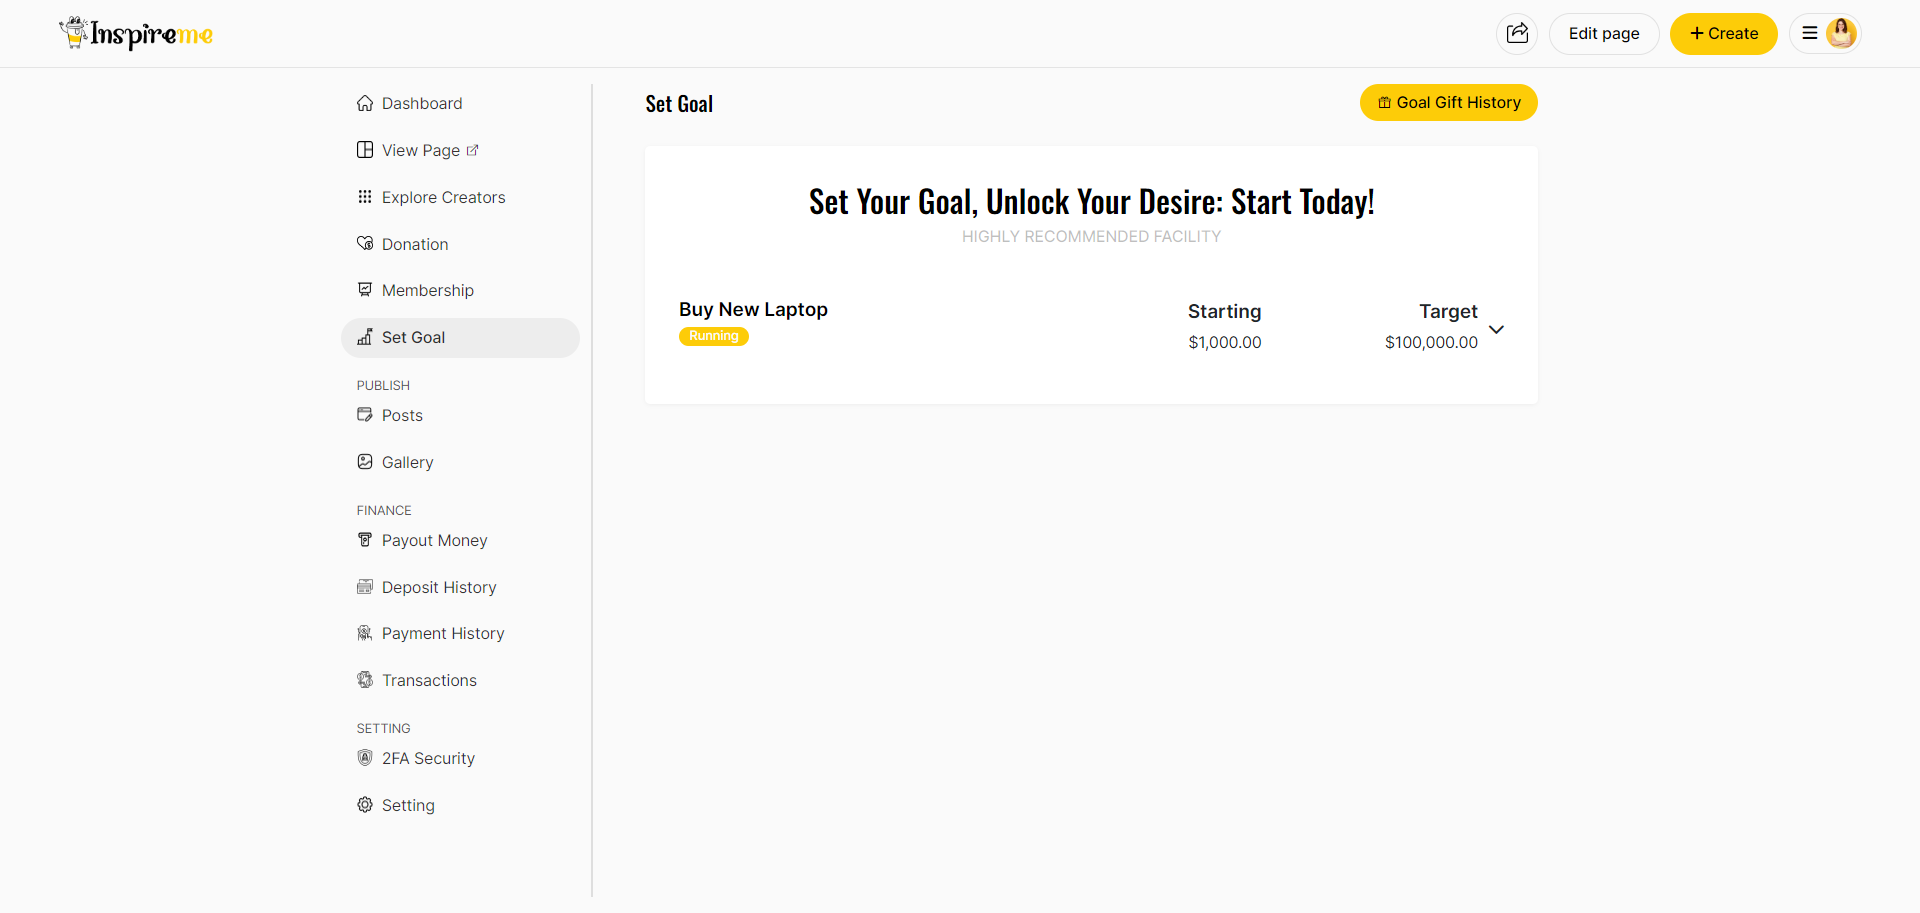The height and width of the screenshot is (913, 1920).
Task: Open the Payout Money icon
Action: coord(365,540)
